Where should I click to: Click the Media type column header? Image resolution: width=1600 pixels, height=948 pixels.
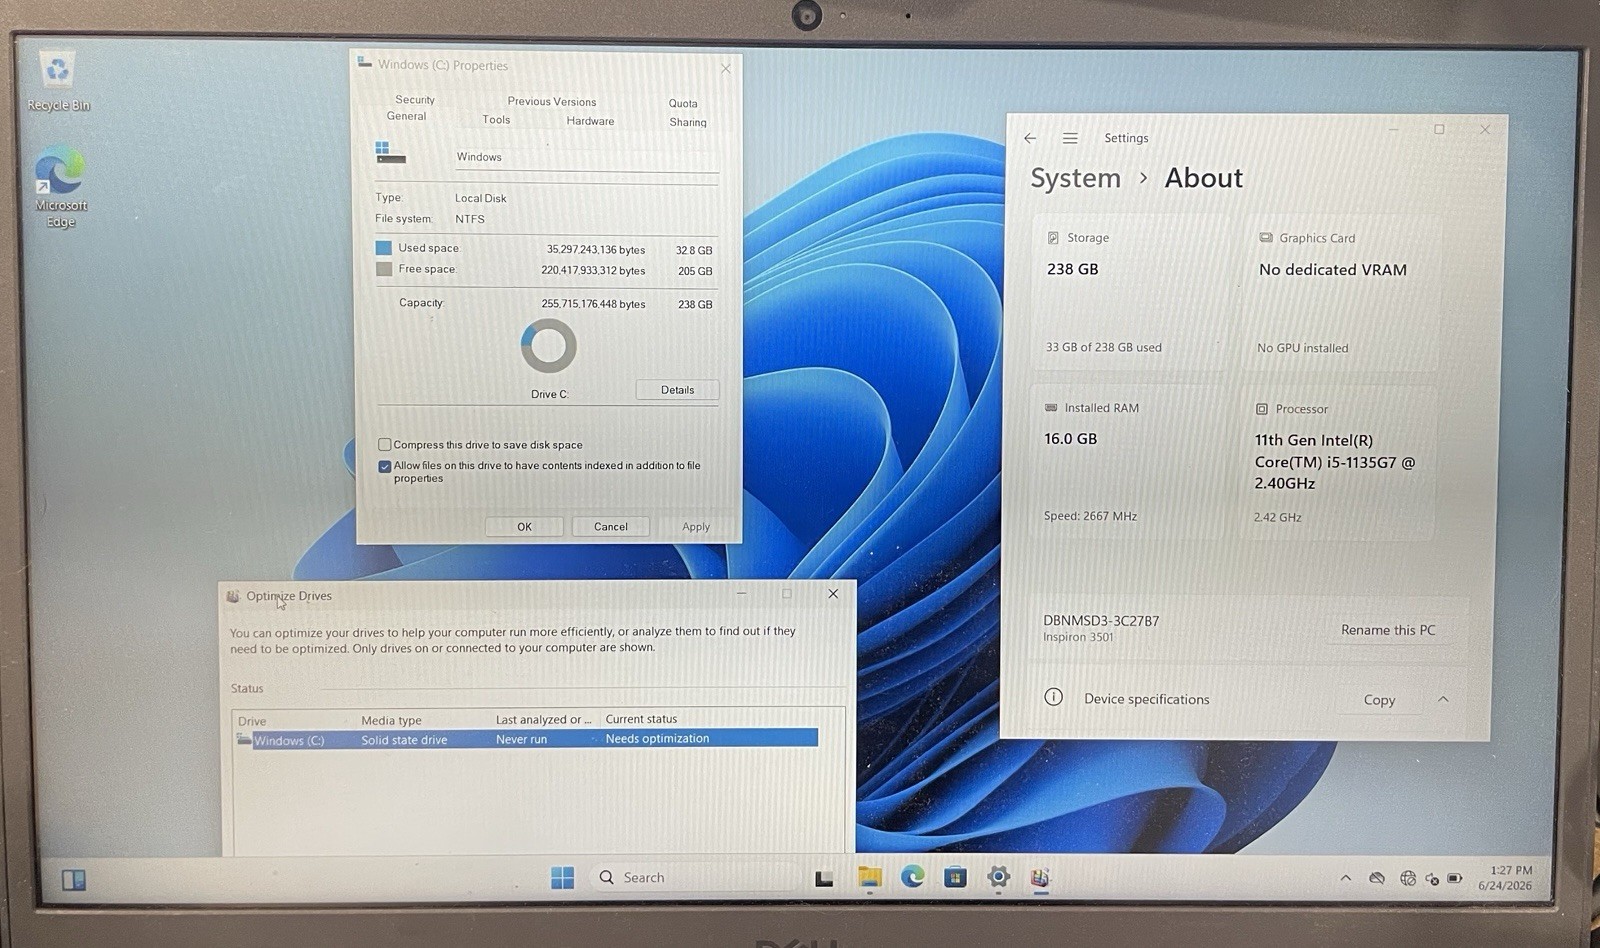391,720
